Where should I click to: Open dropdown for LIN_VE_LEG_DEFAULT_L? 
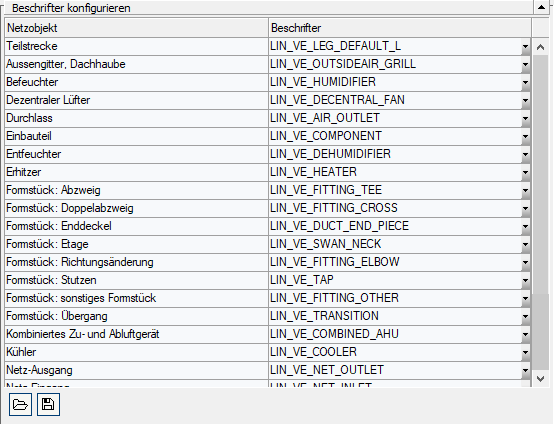[x=525, y=46]
